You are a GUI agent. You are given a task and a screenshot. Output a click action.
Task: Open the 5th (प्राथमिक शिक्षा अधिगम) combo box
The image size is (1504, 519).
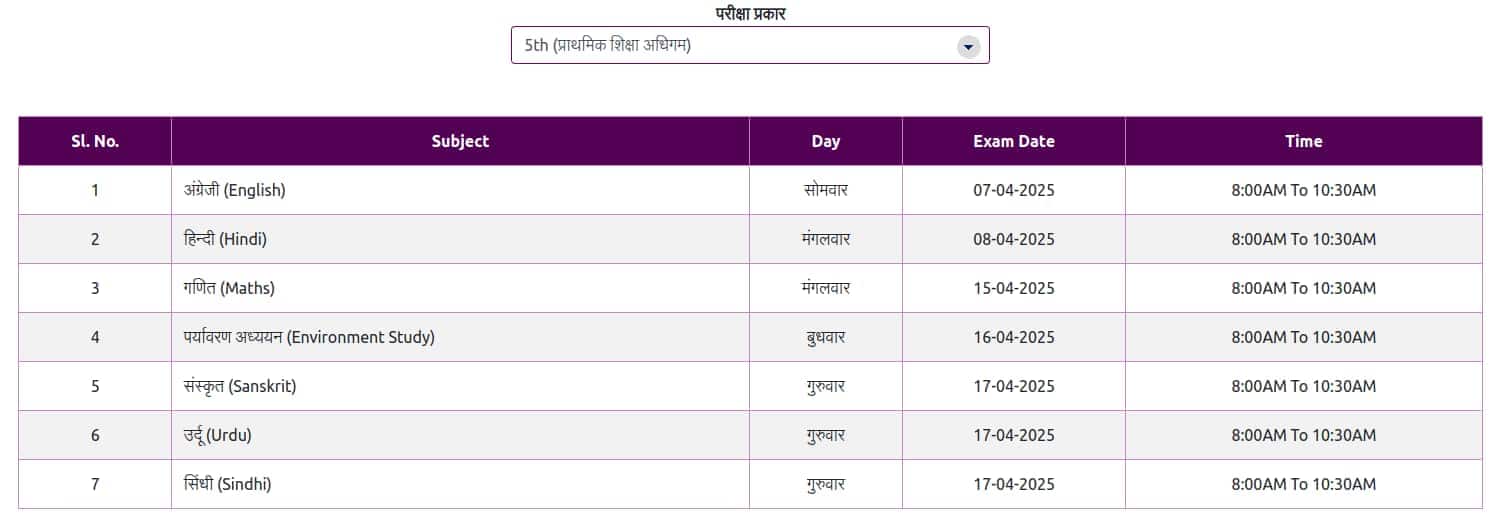point(750,45)
